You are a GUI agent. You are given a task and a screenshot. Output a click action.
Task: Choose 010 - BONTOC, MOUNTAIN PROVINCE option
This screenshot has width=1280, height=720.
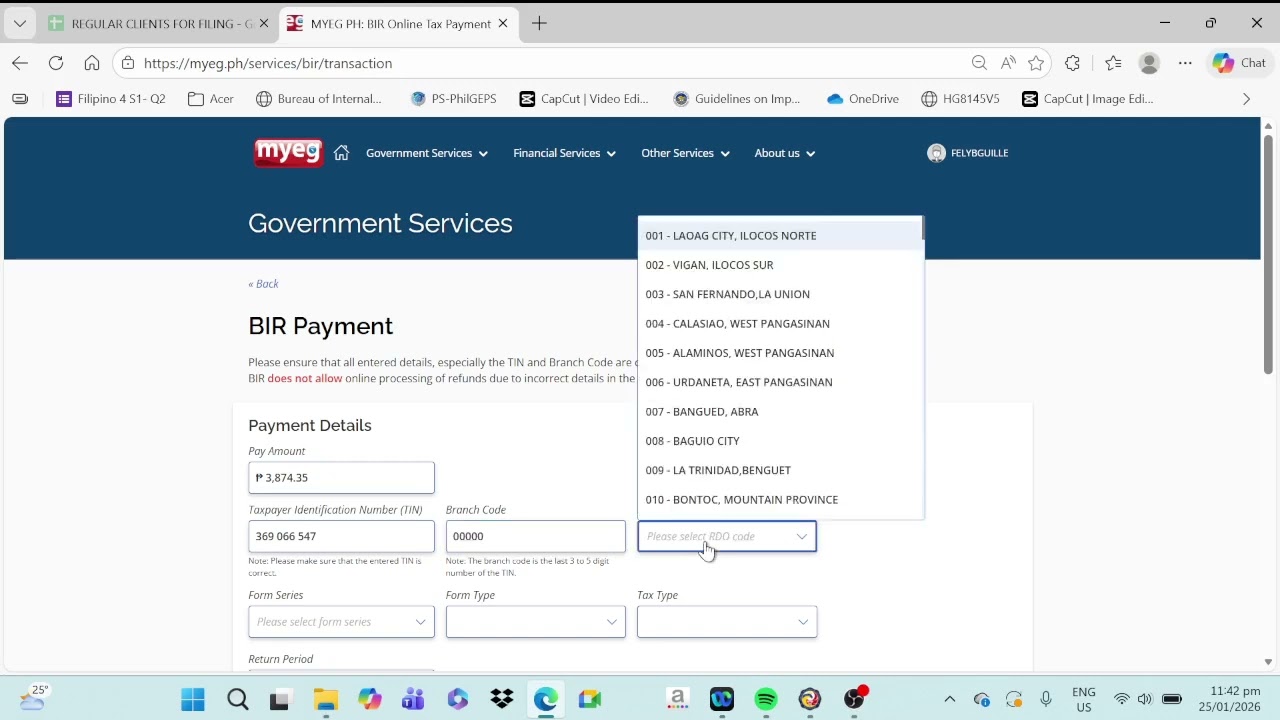[779, 500]
